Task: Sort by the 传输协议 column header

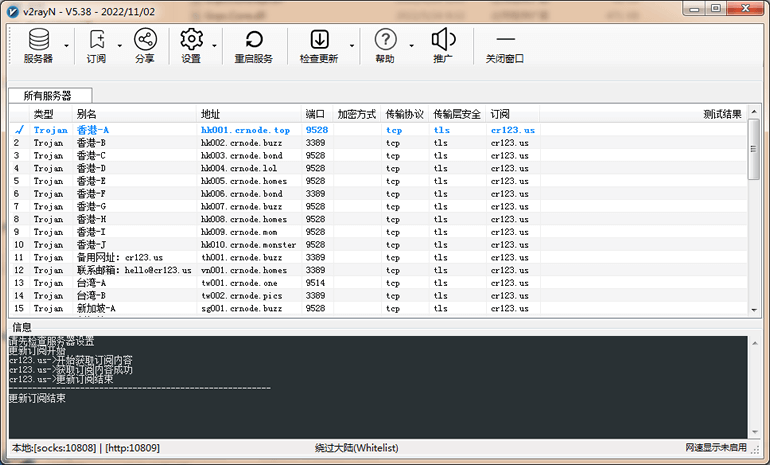Action: click(x=405, y=114)
